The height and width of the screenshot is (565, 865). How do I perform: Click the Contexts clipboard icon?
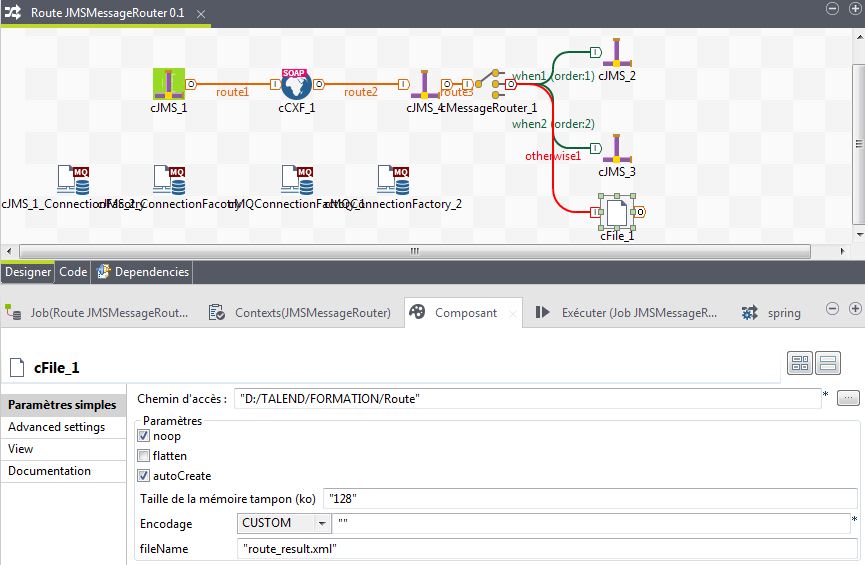tap(216, 312)
